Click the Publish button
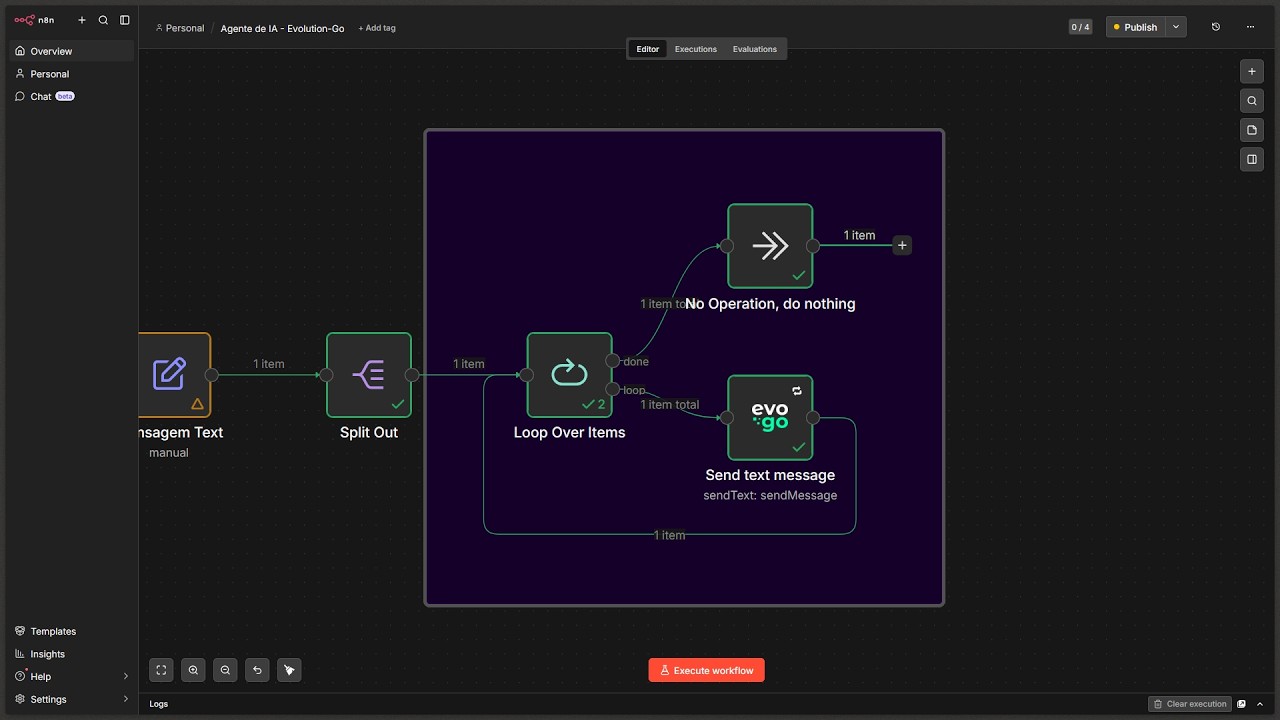Screen dimensions: 1280x720 pos(1136,27)
